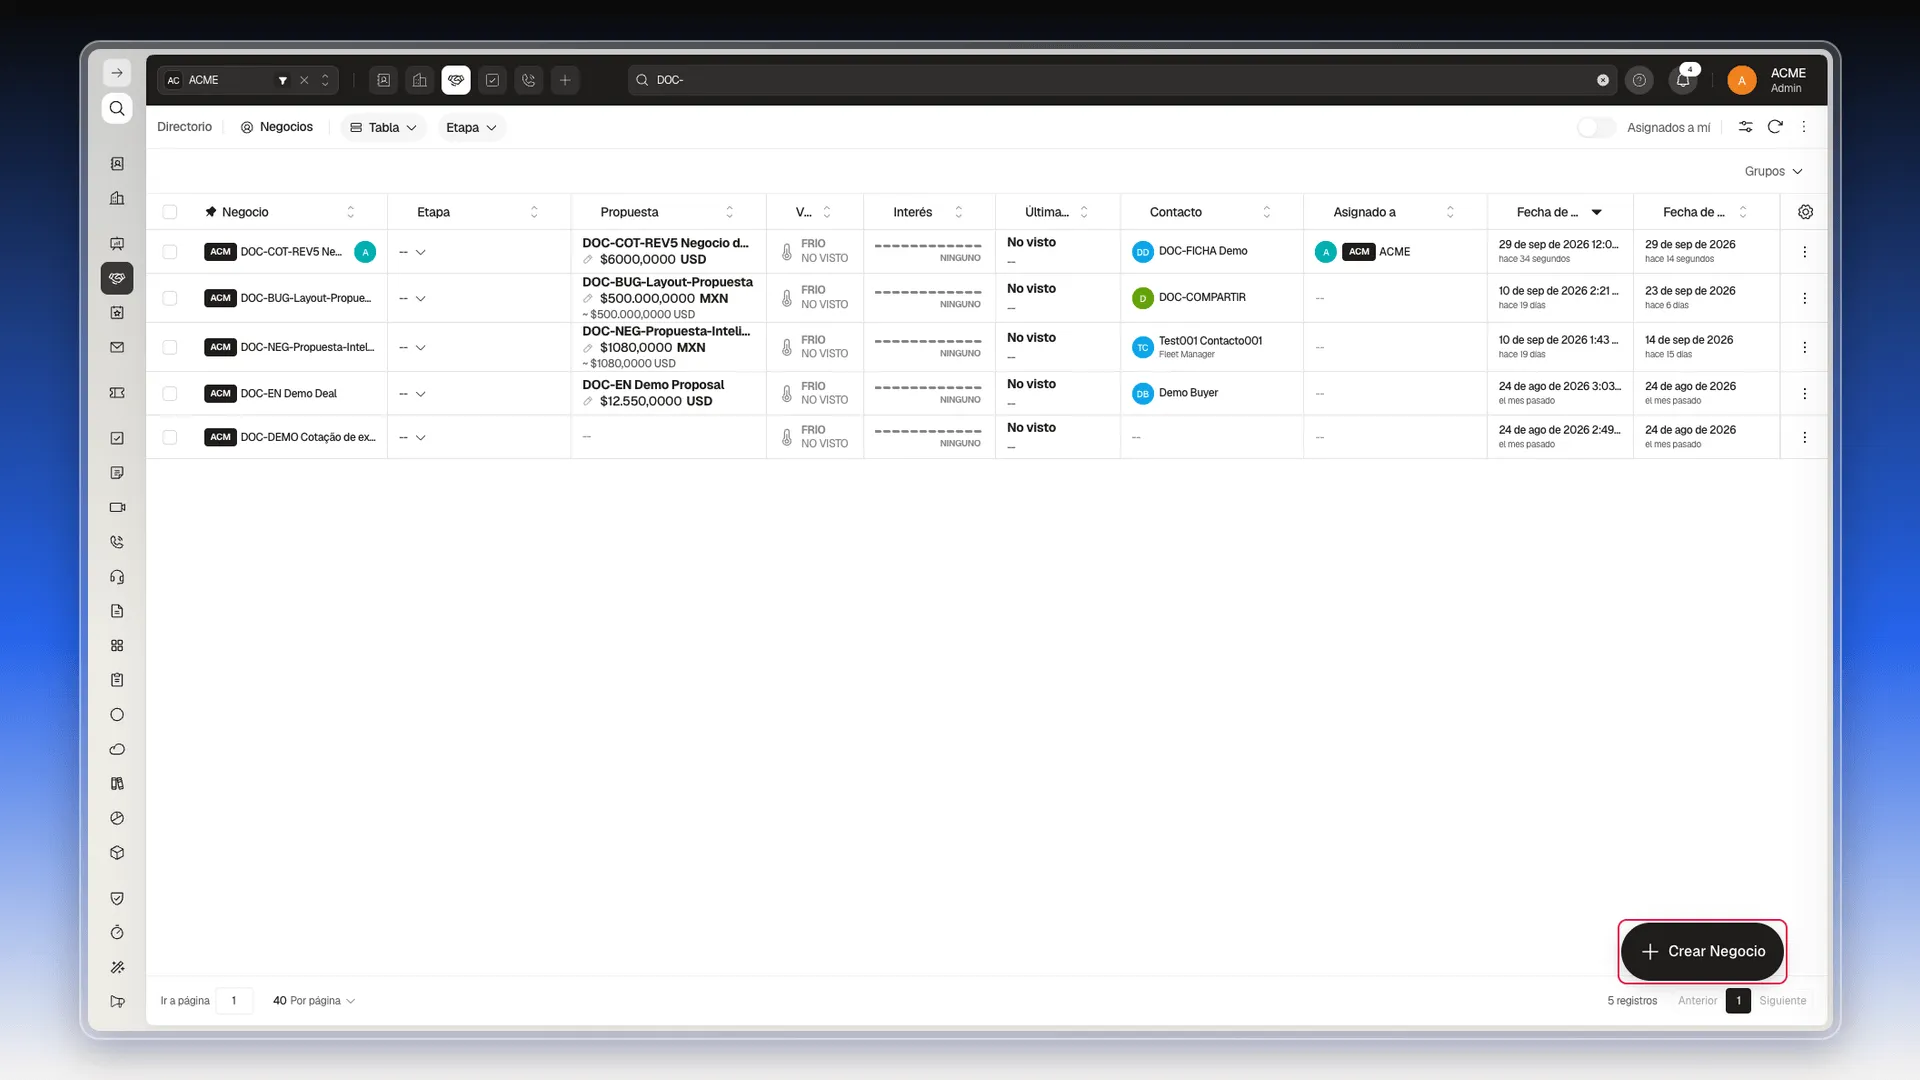
Task: Toggle the Asignados a mí switch
Action: tap(1596, 127)
